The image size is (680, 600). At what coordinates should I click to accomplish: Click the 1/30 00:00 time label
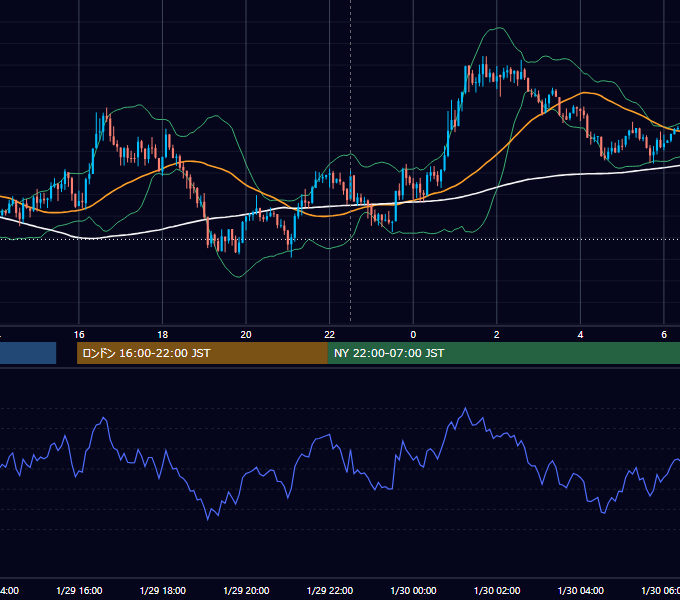[x=413, y=590]
